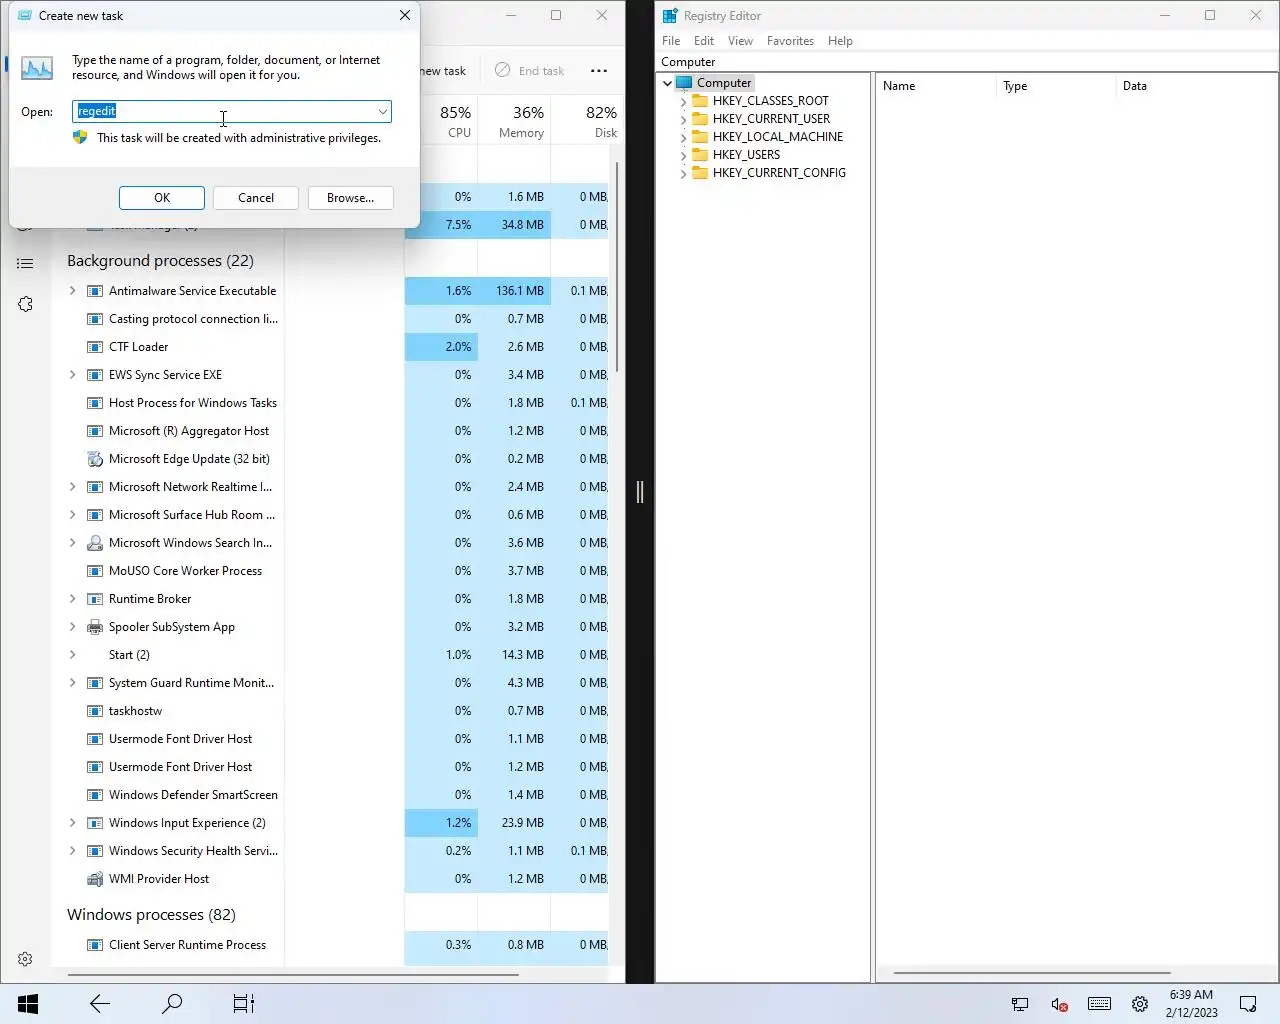The image size is (1280, 1024).
Task: Open the Details list icon in Task Manager sidebar
Action: (25, 263)
